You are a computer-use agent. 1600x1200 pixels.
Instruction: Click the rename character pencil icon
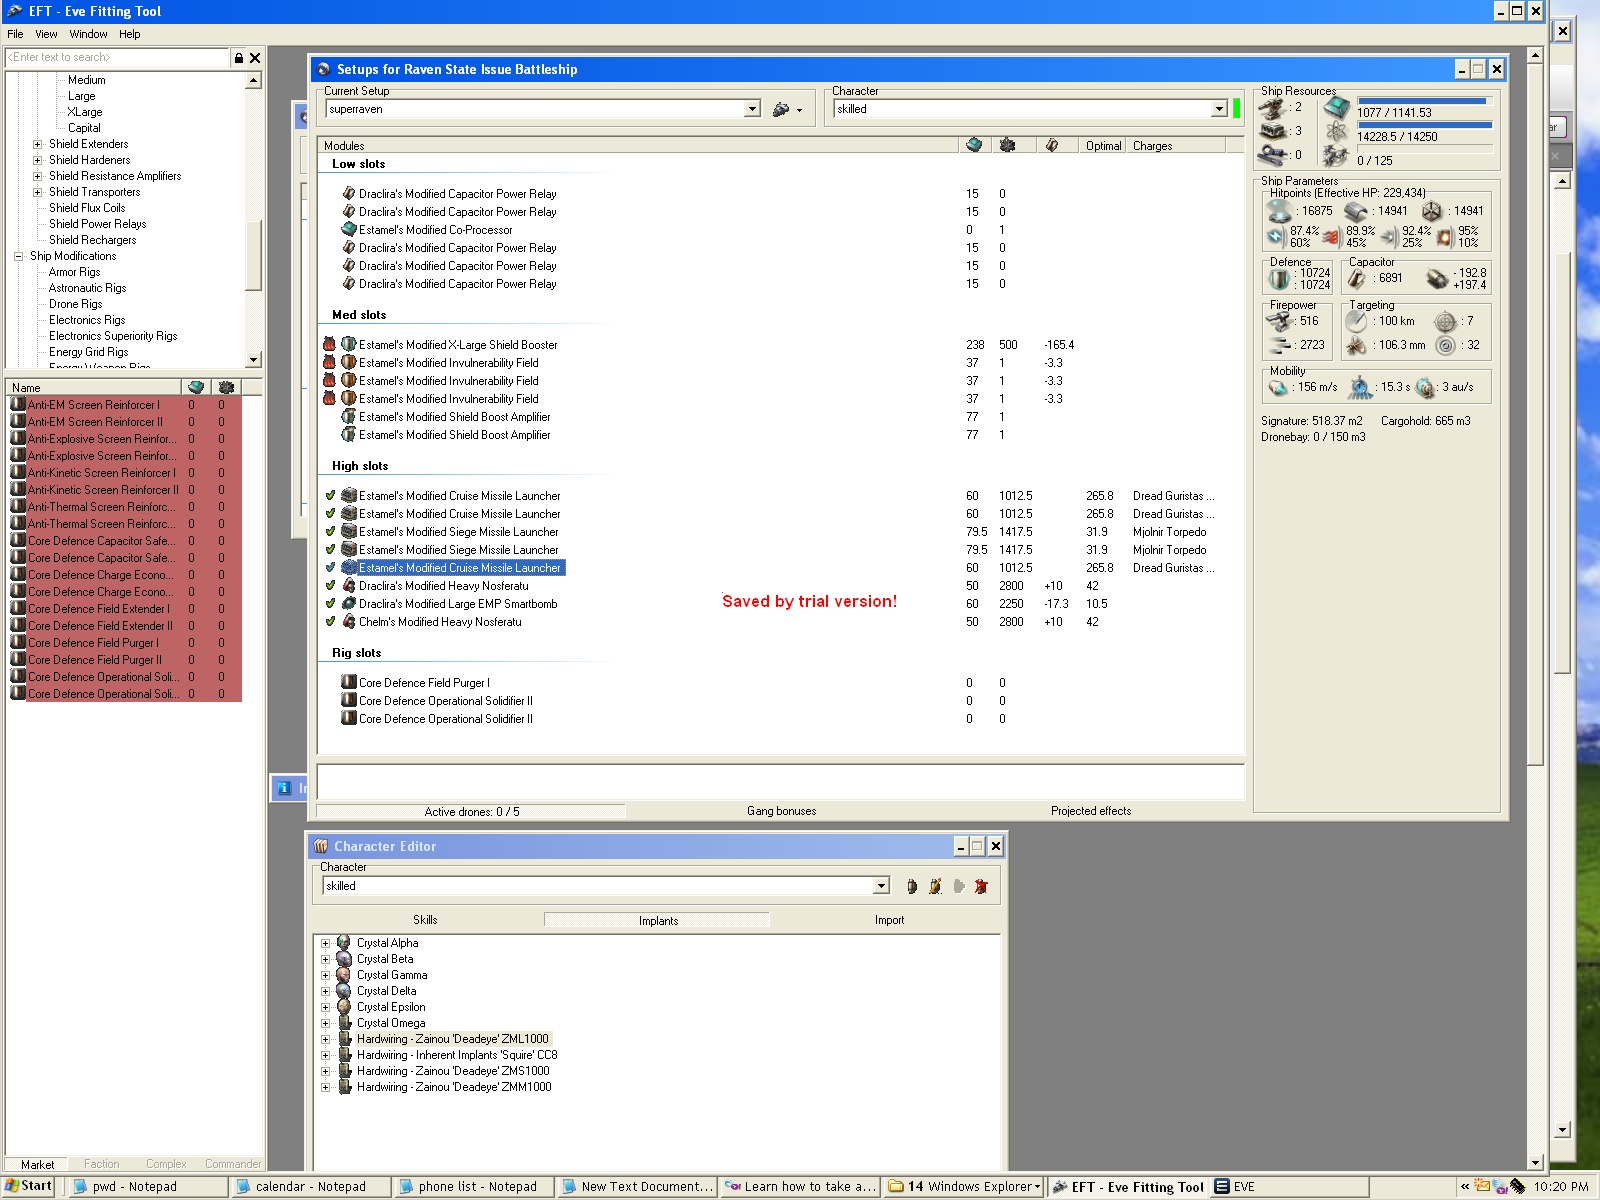coord(935,886)
